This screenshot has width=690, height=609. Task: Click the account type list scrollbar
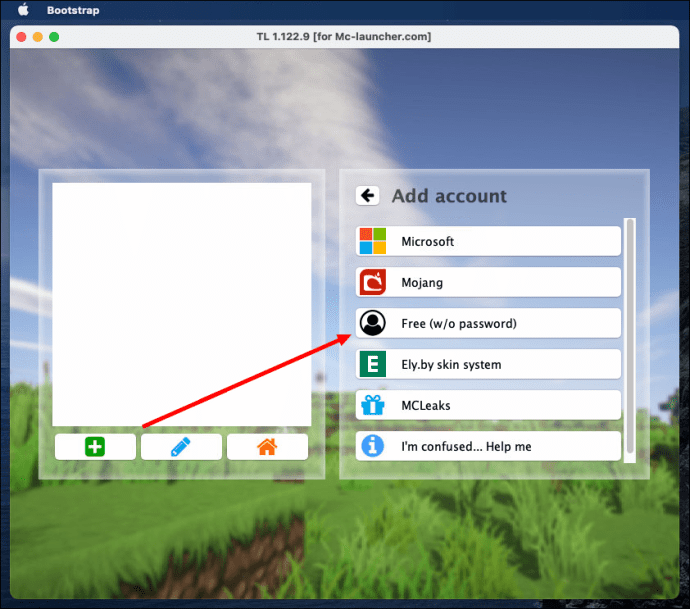pos(630,340)
